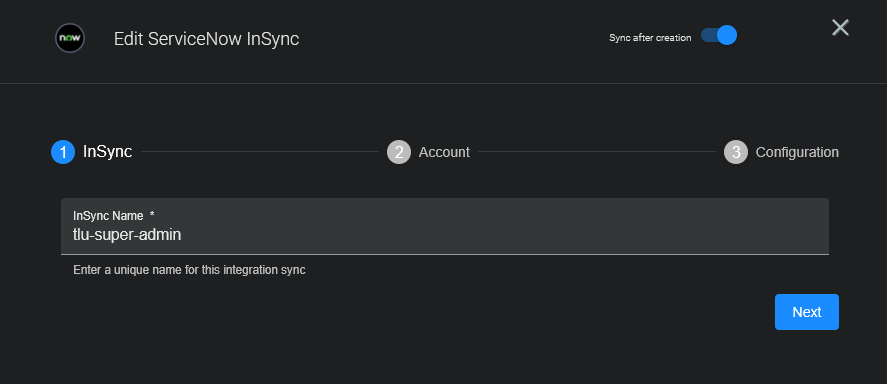The width and height of the screenshot is (887, 384).
Task: Focus the InSync Name input field
Action: coord(445,226)
